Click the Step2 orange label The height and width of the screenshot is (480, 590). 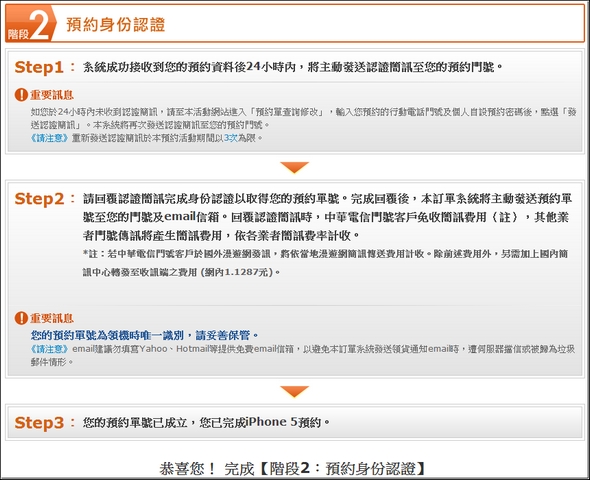39,199
